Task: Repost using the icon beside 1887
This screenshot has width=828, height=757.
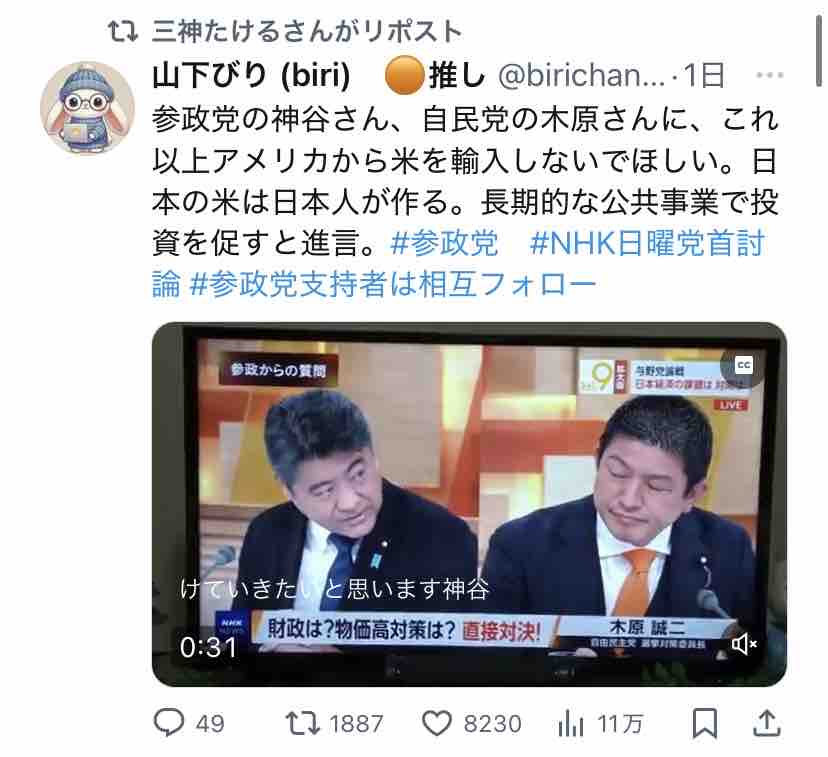Action: 302,723
